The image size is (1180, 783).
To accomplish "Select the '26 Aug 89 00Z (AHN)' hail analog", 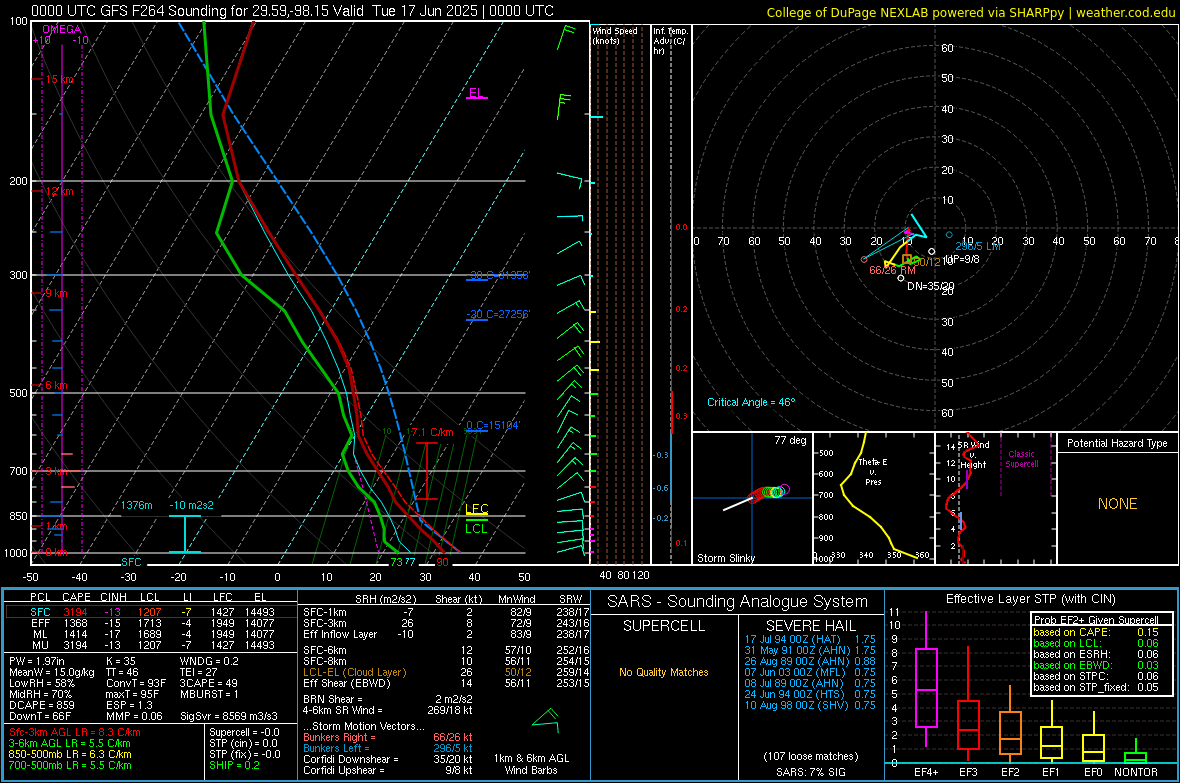I will pos(810,661).
